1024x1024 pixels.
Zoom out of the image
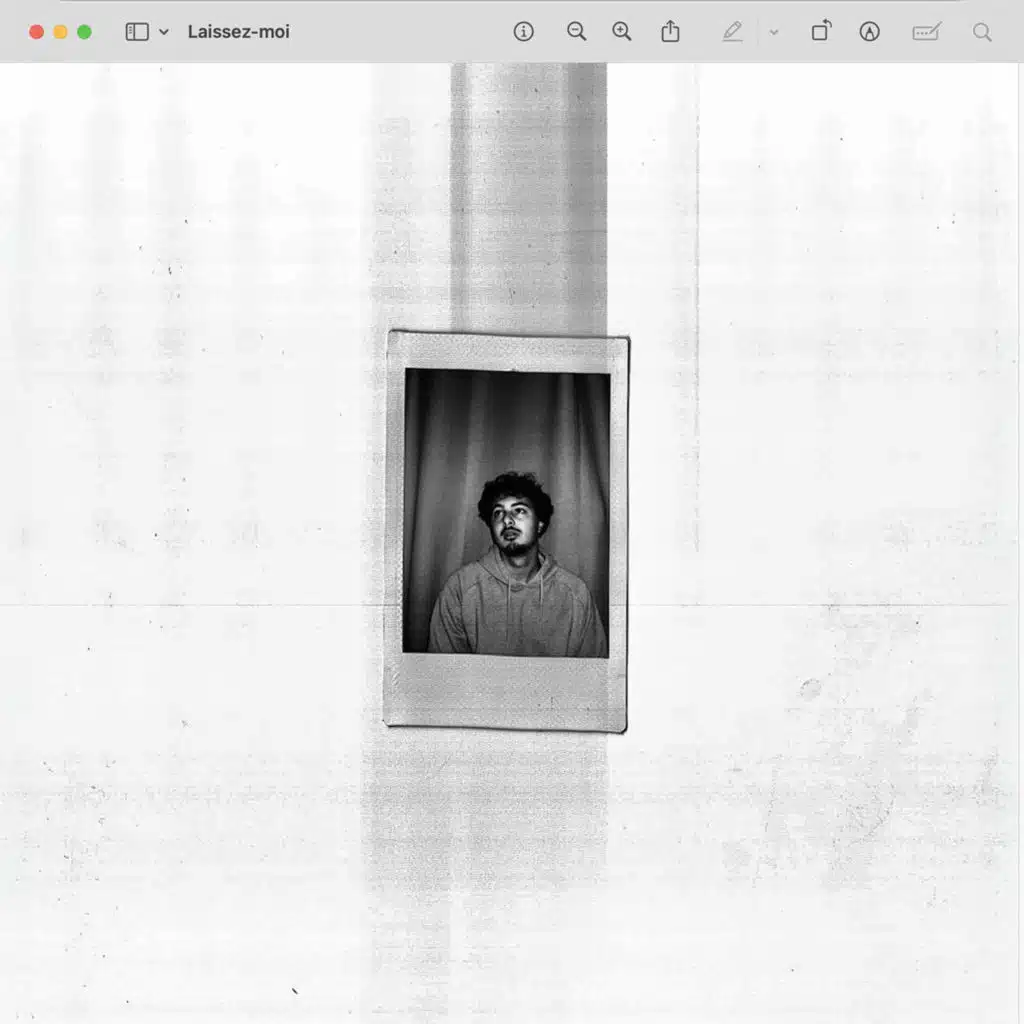pos(576,32)
